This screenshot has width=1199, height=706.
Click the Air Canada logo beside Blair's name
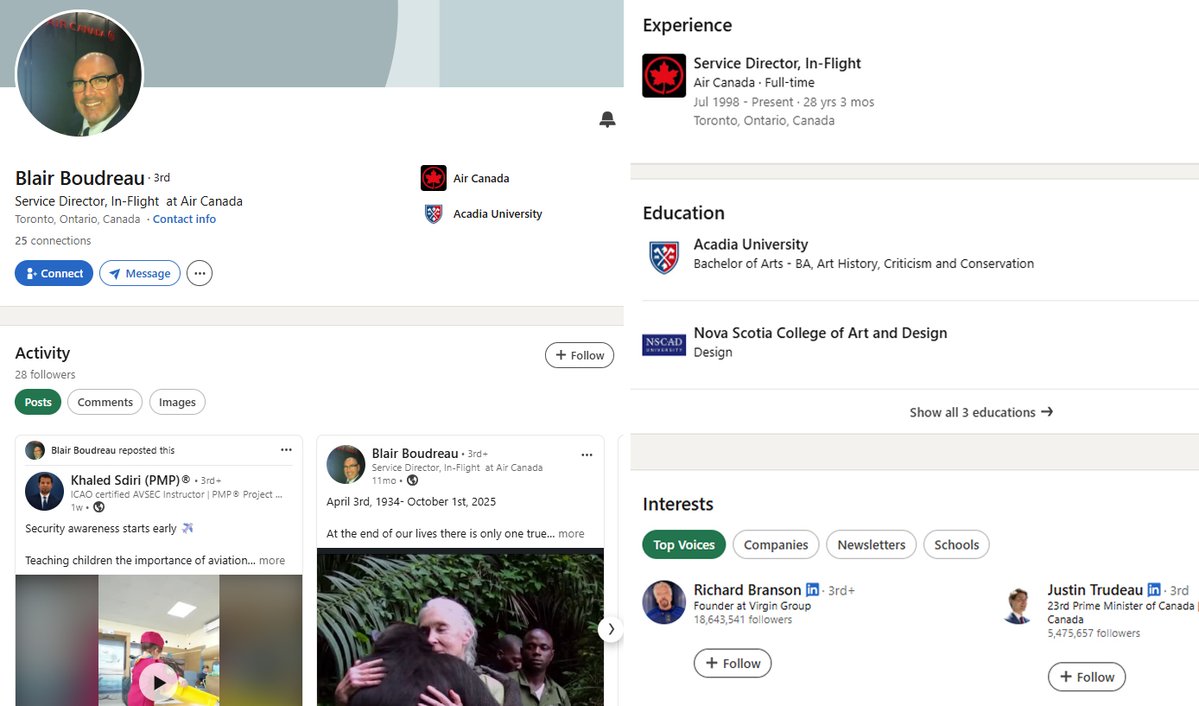(434, 178)
